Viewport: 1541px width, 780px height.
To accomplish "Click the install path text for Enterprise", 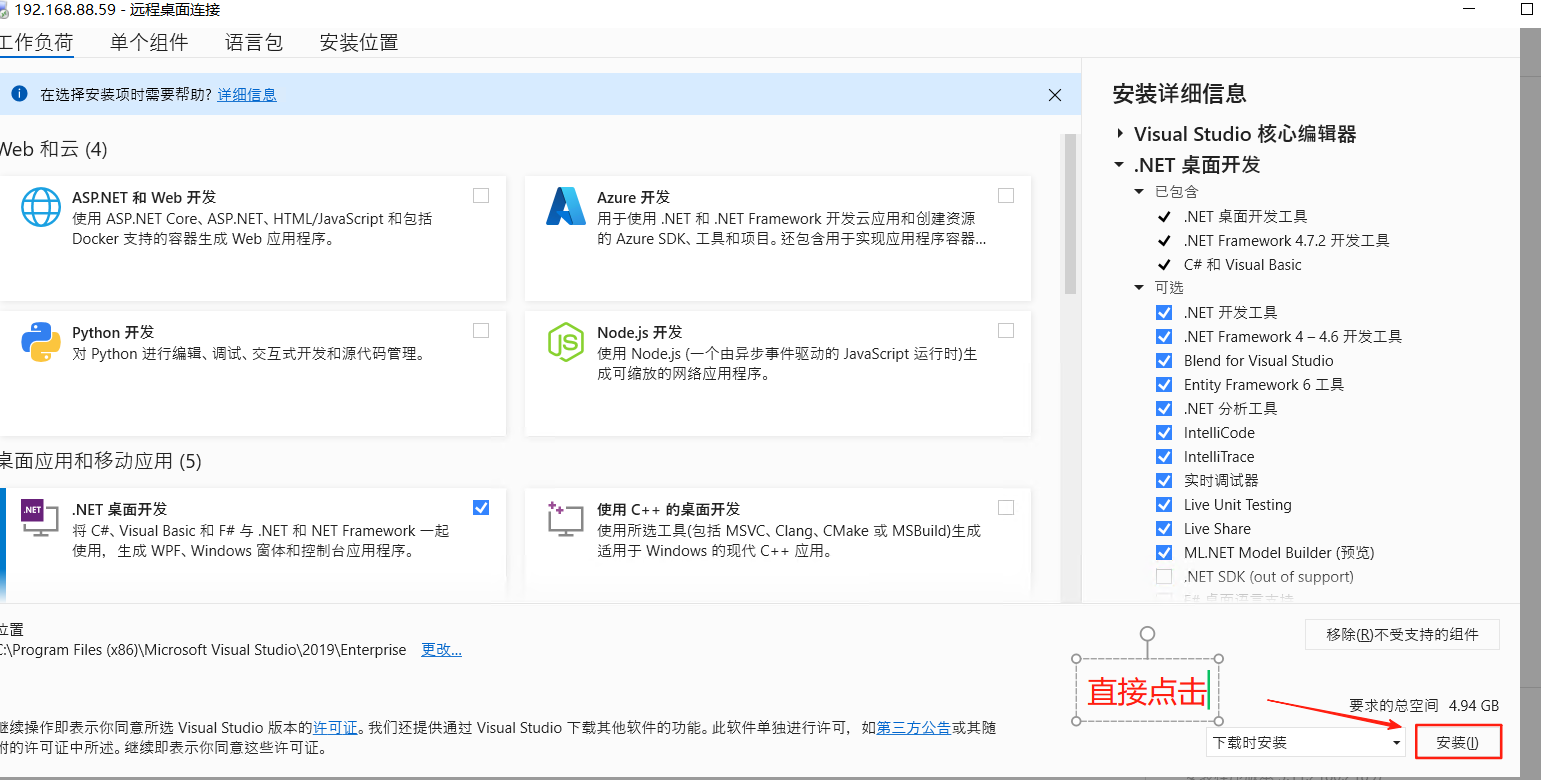I will click(203, 650).
